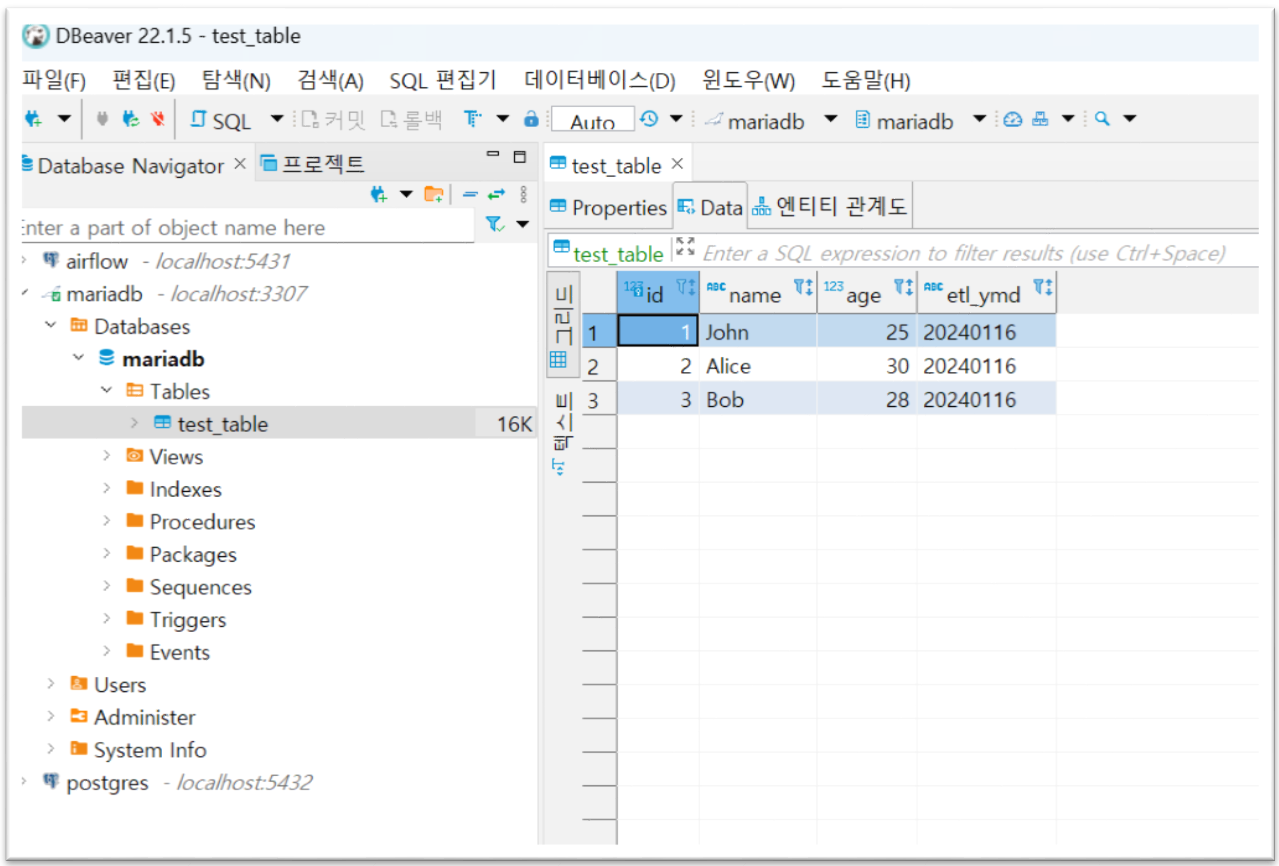Click the Connect plug icon in toolbar
The image size is (1279, 866).
point(101,119)
